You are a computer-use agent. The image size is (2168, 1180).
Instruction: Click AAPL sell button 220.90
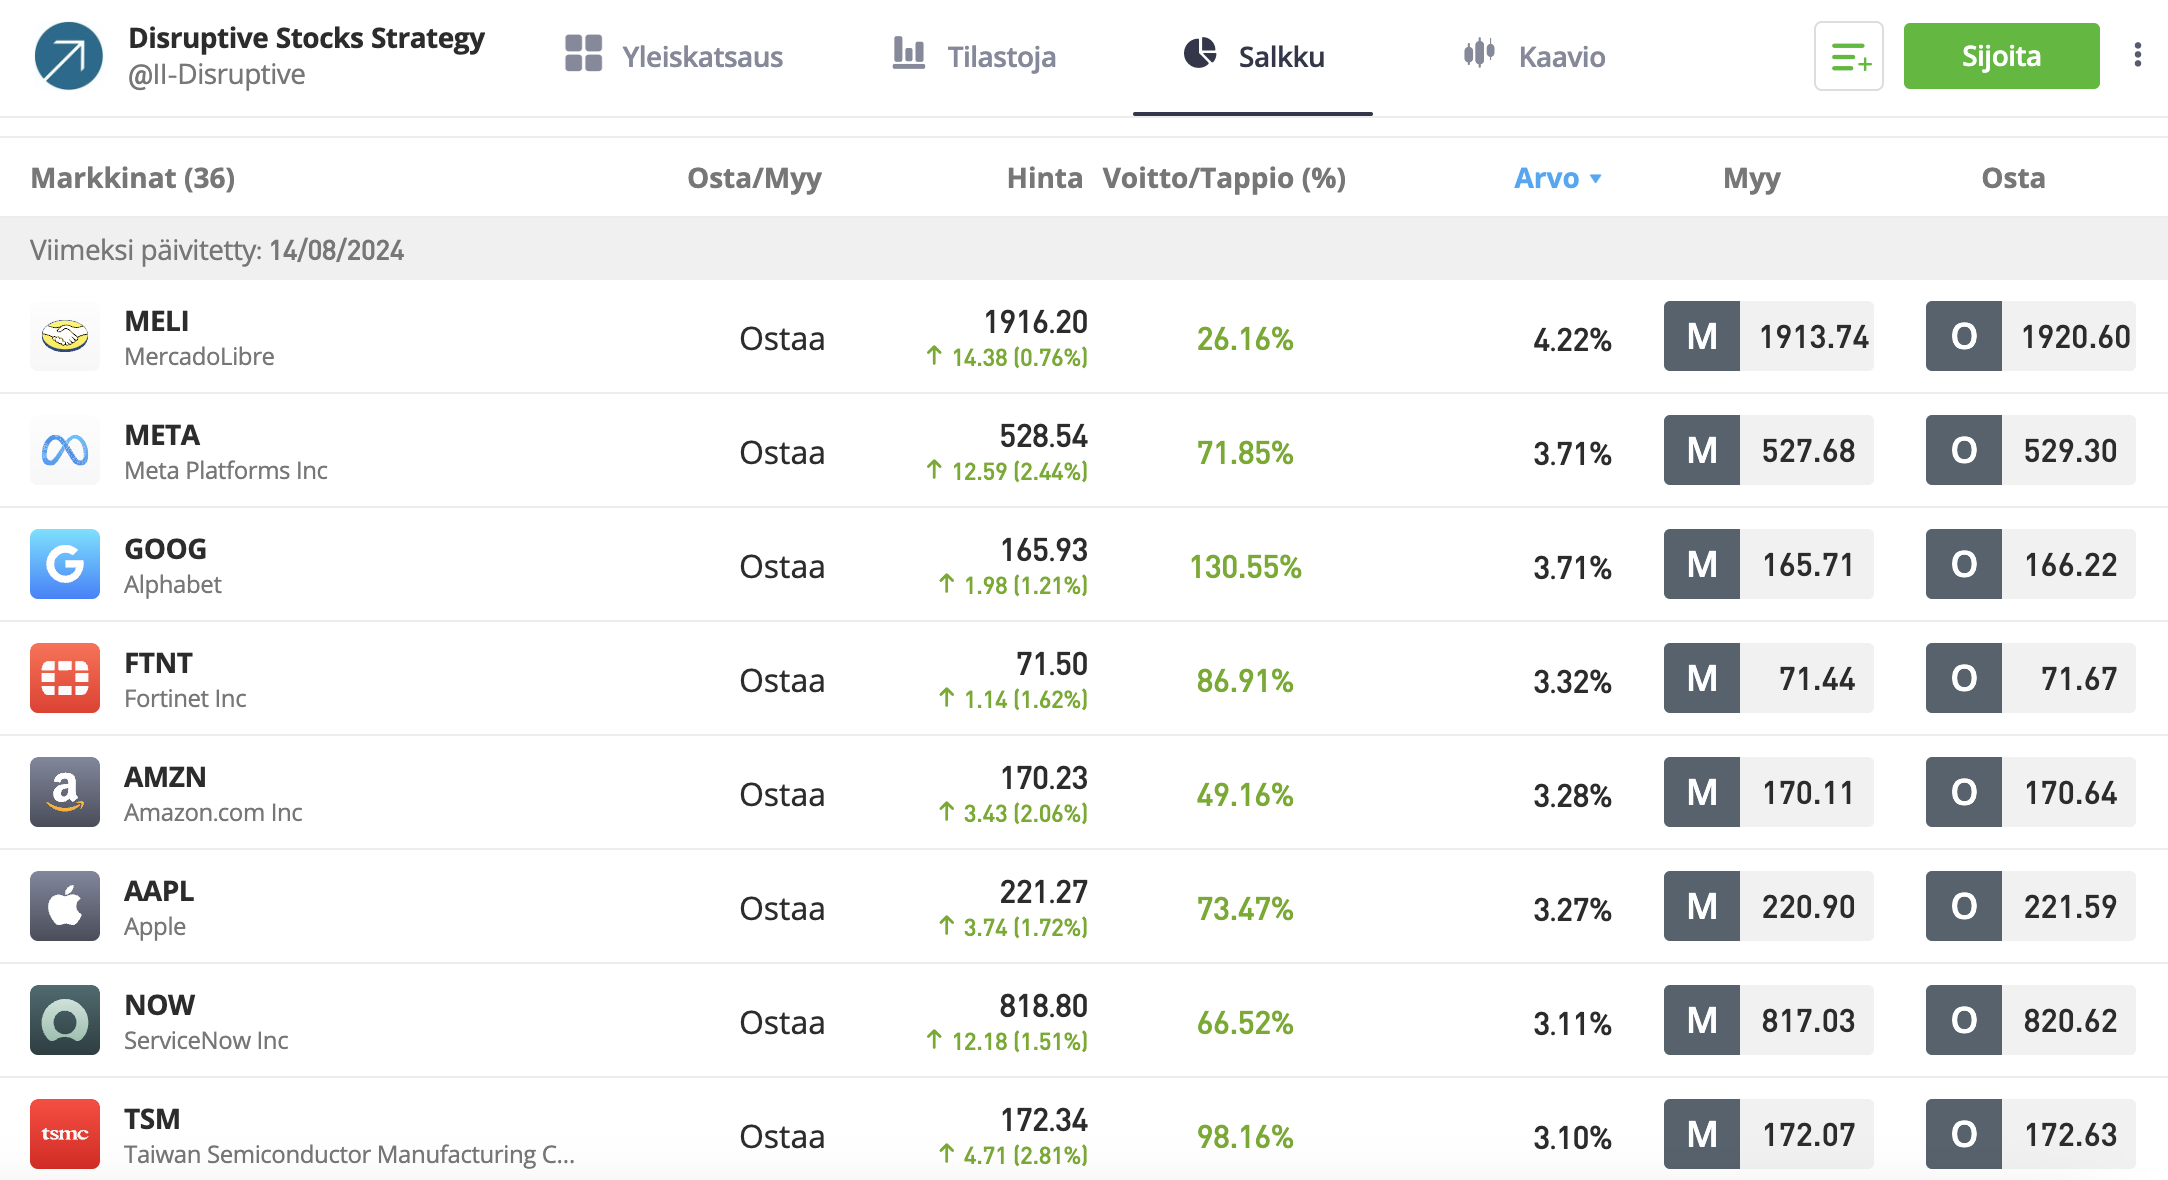tap(1769, 906)
